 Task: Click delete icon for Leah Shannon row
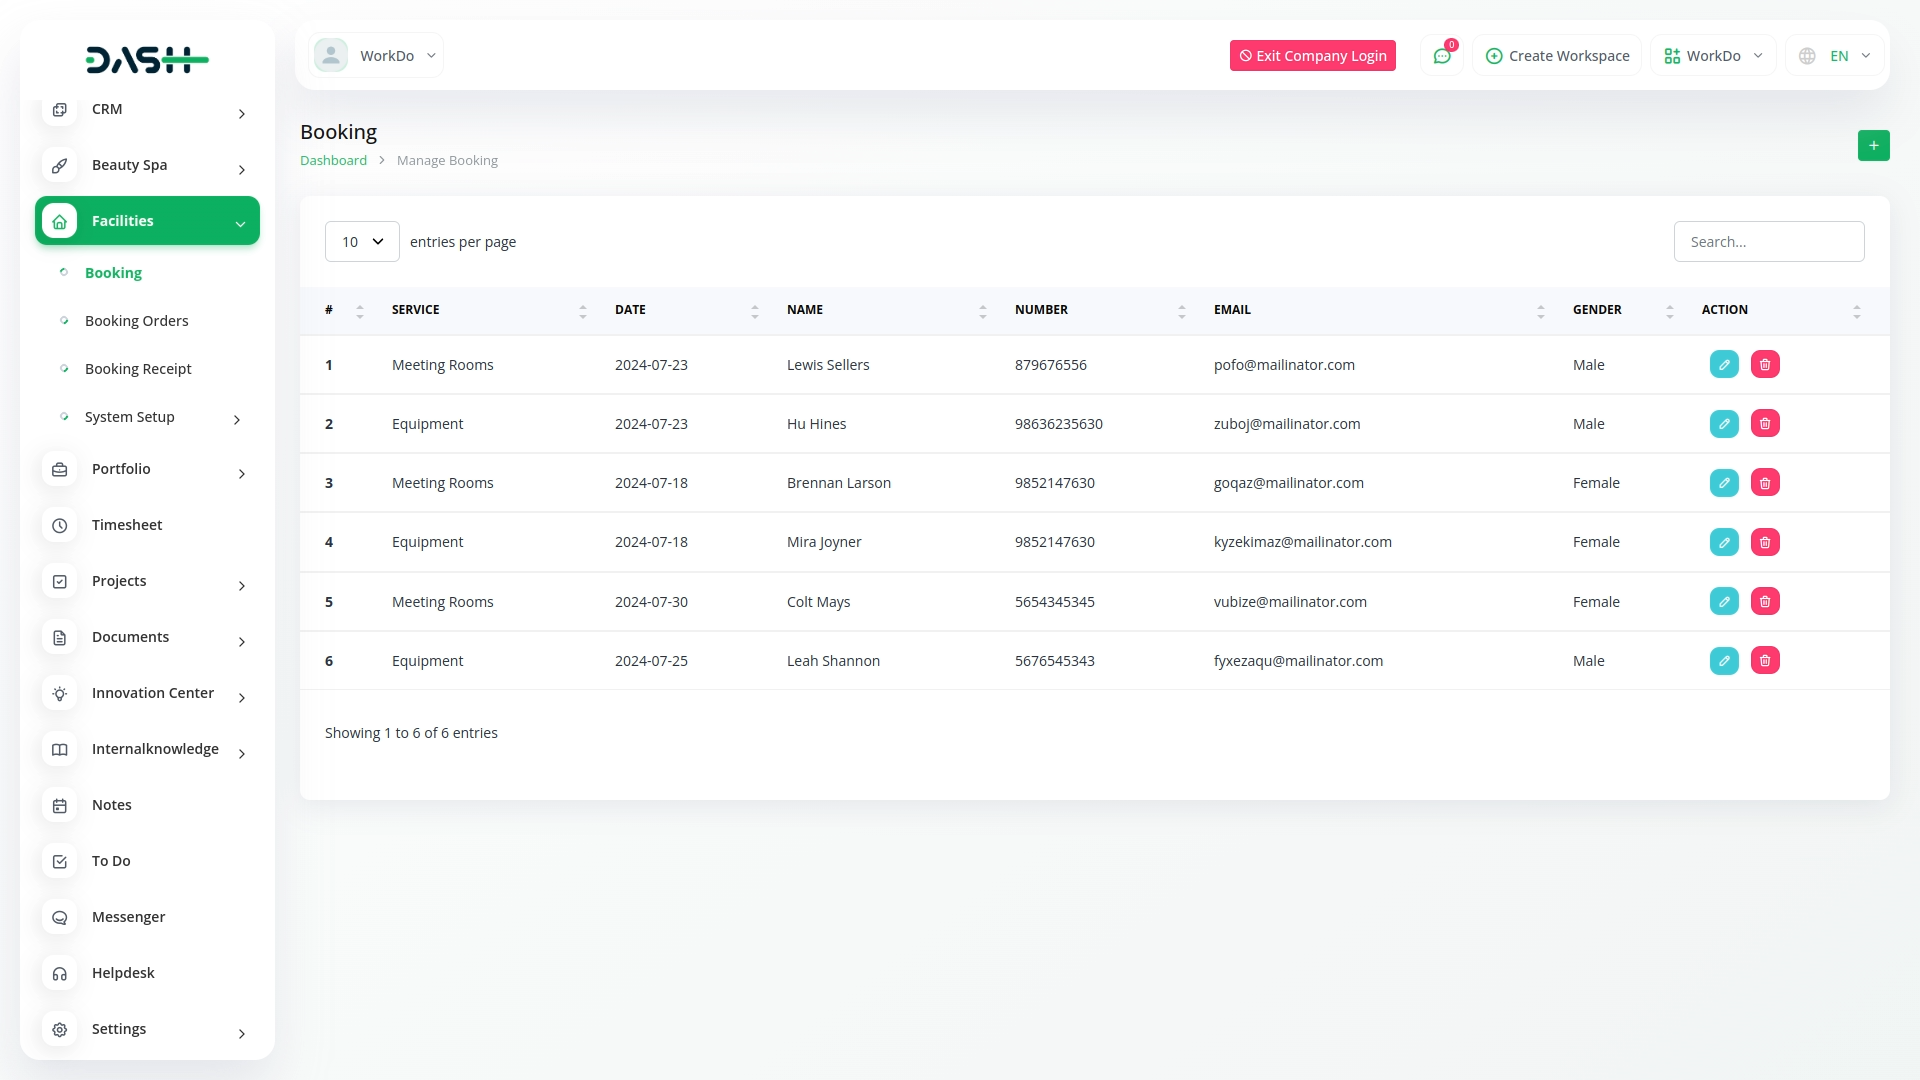click(1765, 661)
